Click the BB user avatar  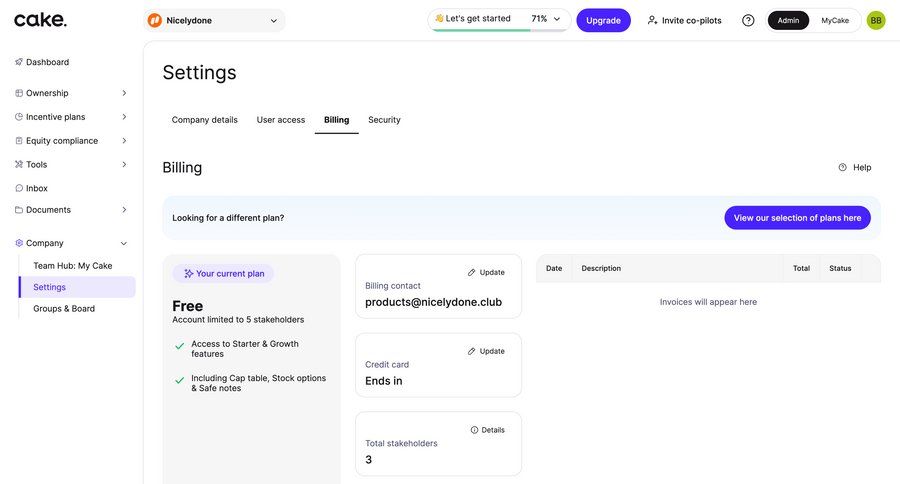(x=876, y=20)
